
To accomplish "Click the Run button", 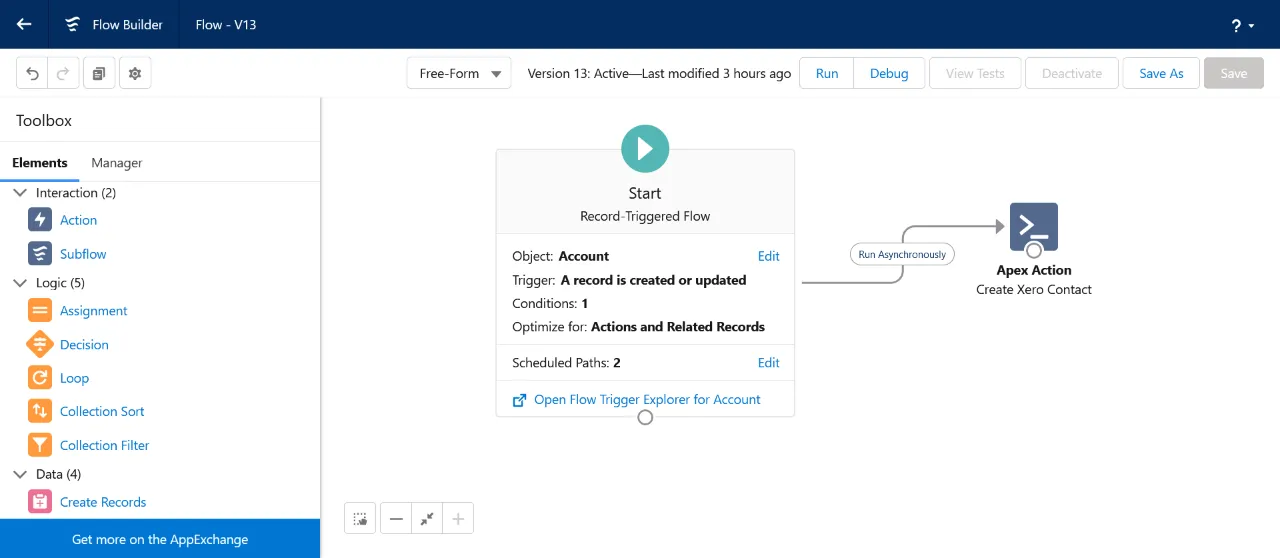I will [x=827, y=73].
